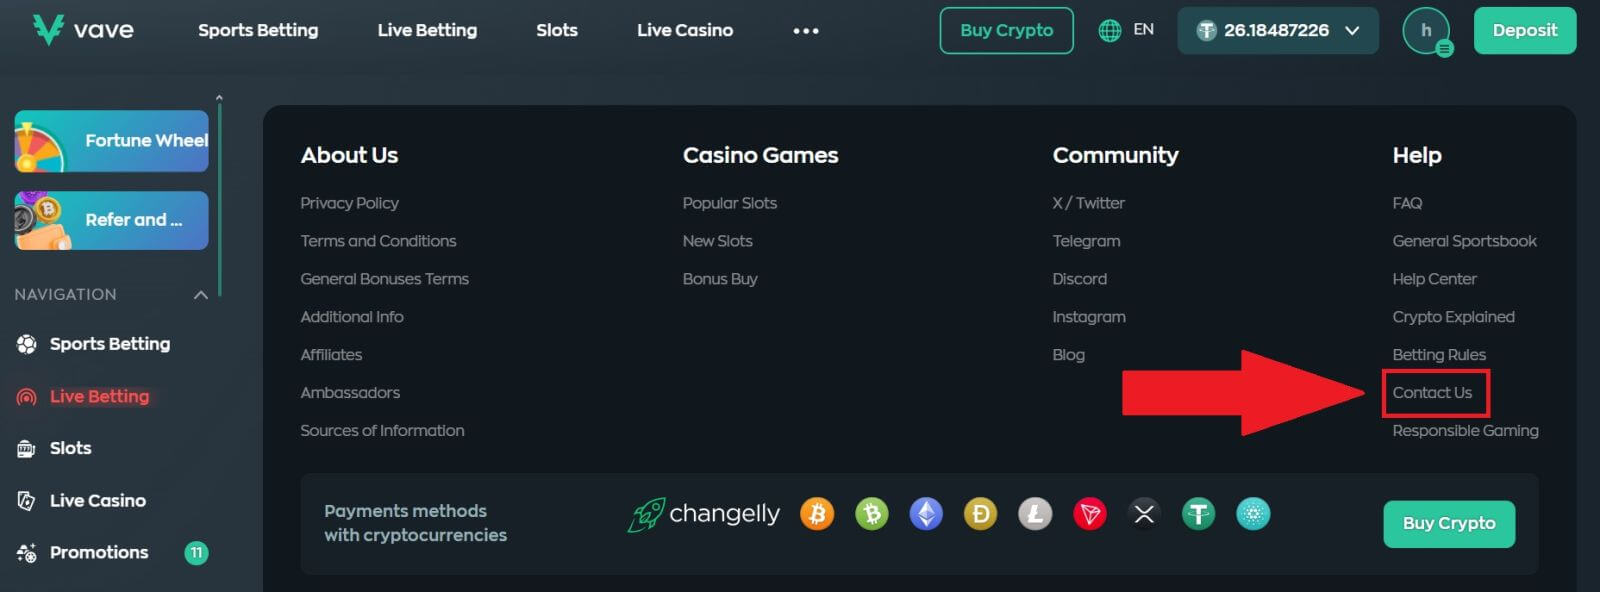The height and width of the screenshot is (592, 1600).
Task: Open Sports Betting in top menu
Action: tap(258, 31)
